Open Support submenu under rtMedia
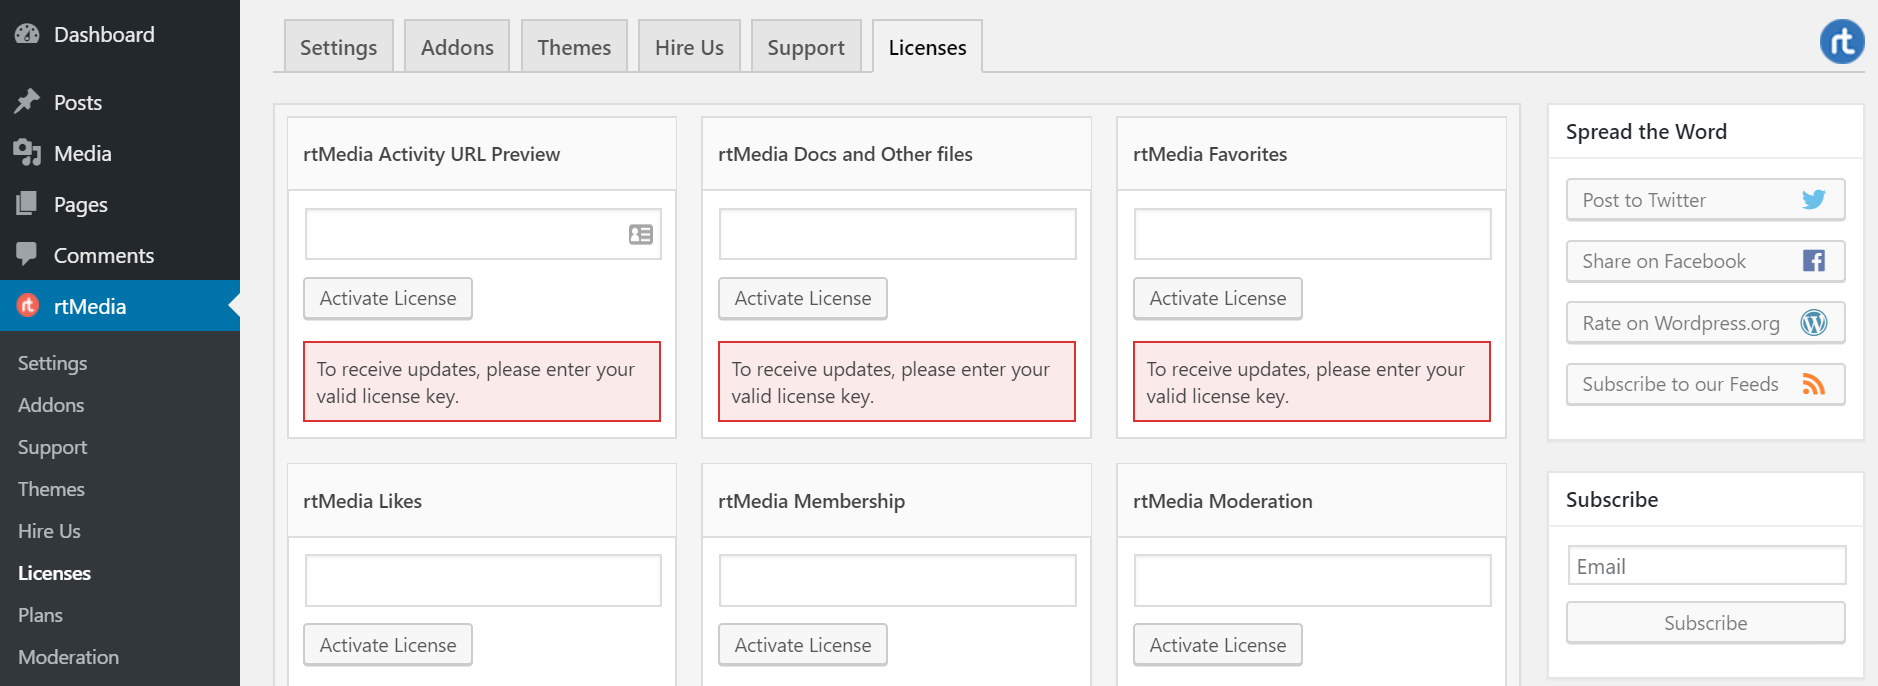Viewport: 1878px width, 686px height. [x=52, y=447]
